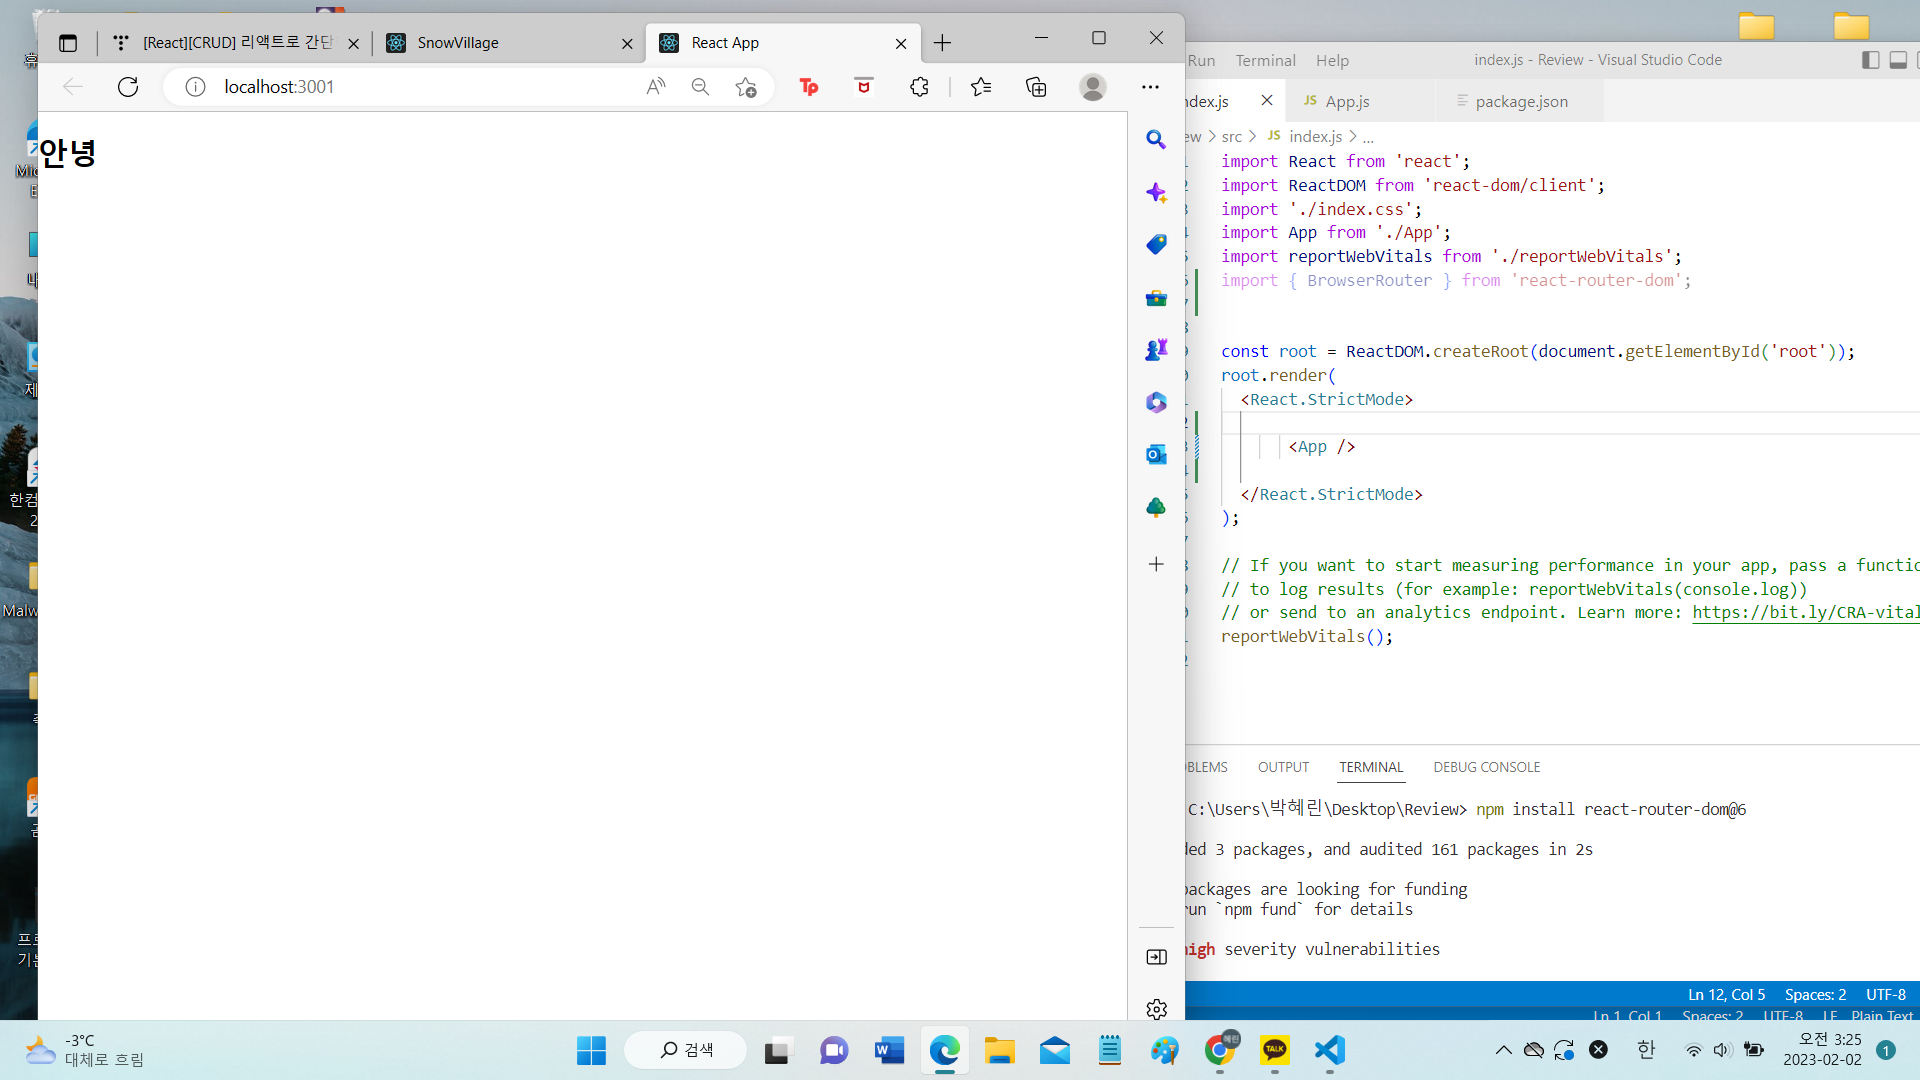Viewport: 1920px width, 1080px height.
Task: Click the Read aloud icon
Action: point(656,87)
